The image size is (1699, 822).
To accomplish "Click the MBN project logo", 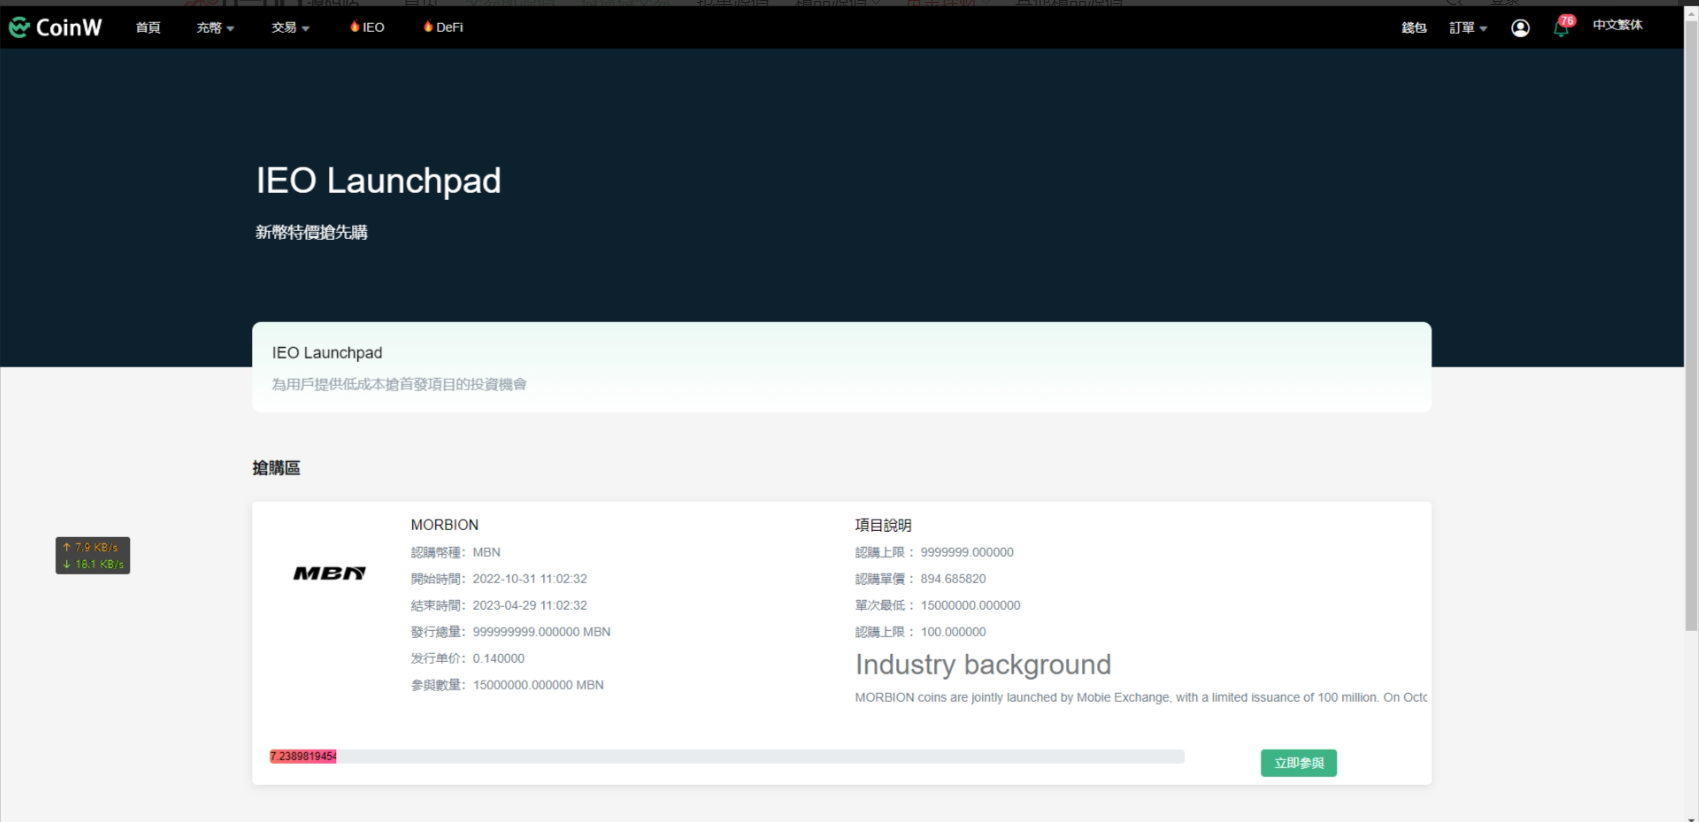I will coord(329,573).
